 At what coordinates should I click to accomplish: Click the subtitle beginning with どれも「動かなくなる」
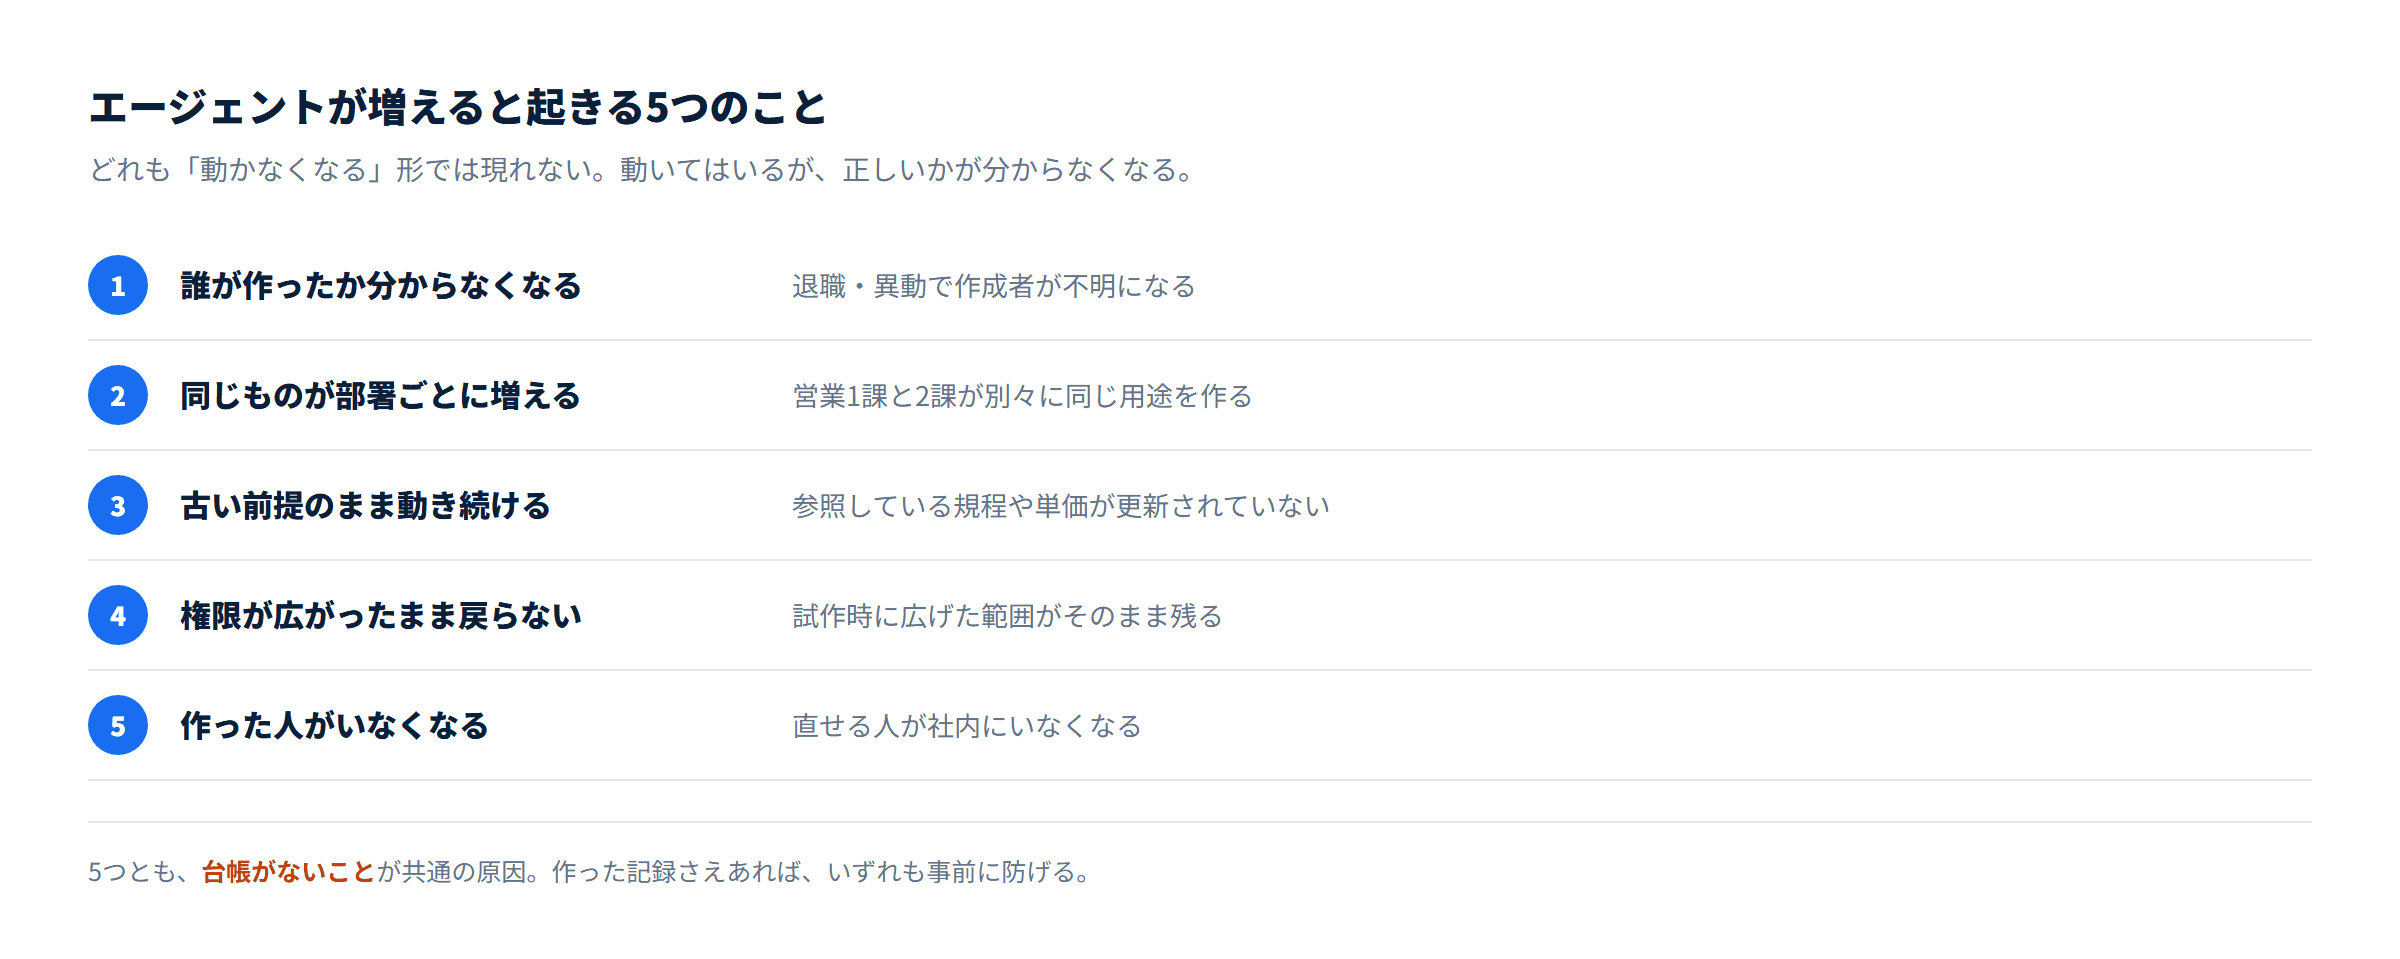point(642,170)
